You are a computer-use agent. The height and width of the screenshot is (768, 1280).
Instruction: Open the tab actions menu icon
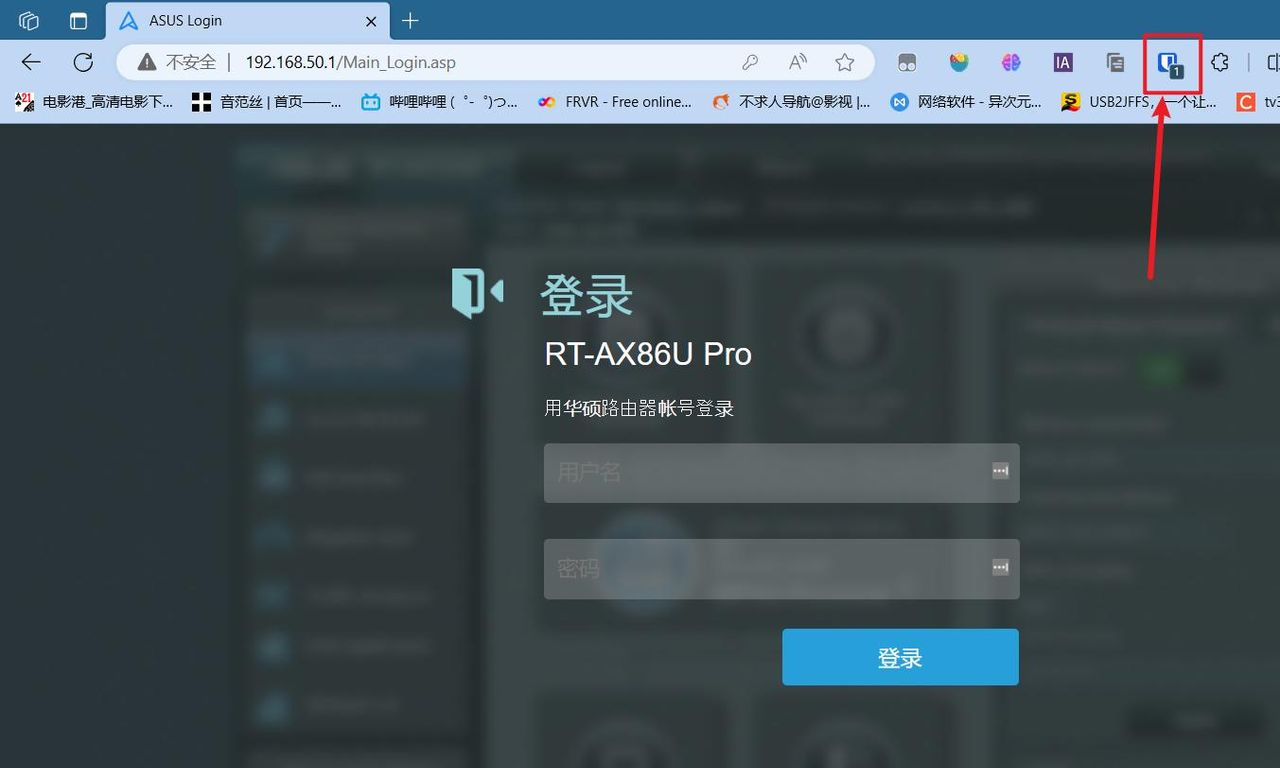pyautogui.click(x=78, y=20)
